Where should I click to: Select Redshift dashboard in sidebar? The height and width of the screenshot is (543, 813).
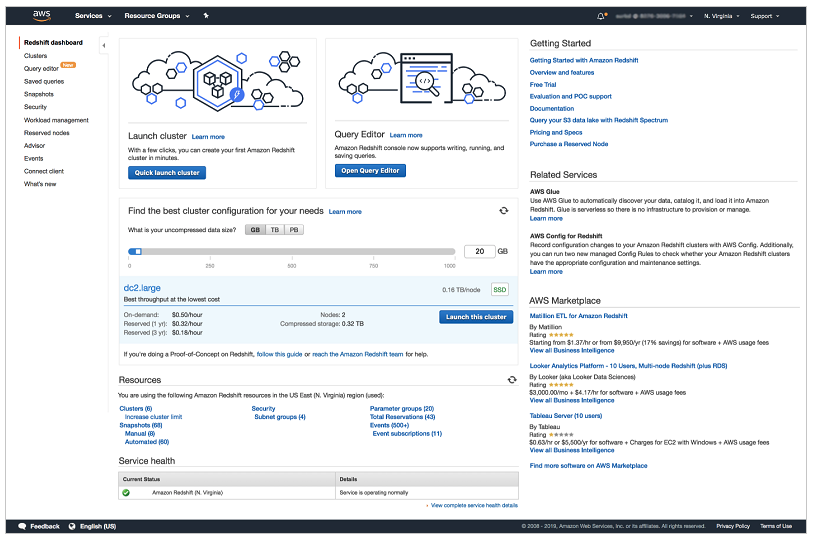pyautogui.click(x=53, y=43)
